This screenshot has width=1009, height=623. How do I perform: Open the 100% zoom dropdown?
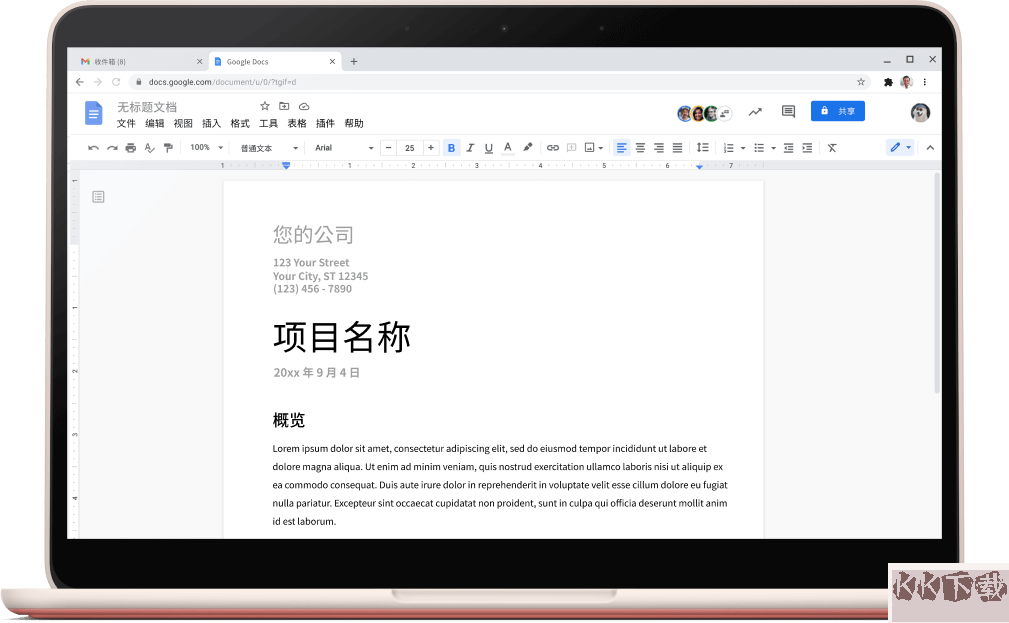[207, 147]
